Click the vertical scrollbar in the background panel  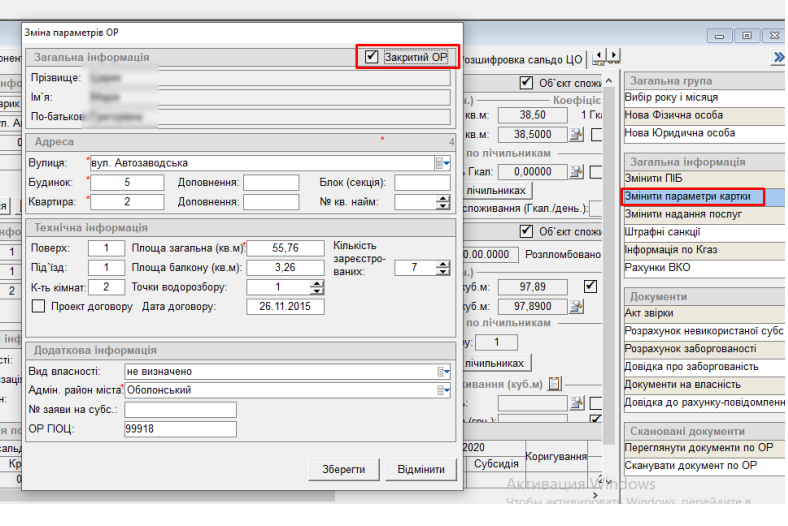(x=607, y=260)
